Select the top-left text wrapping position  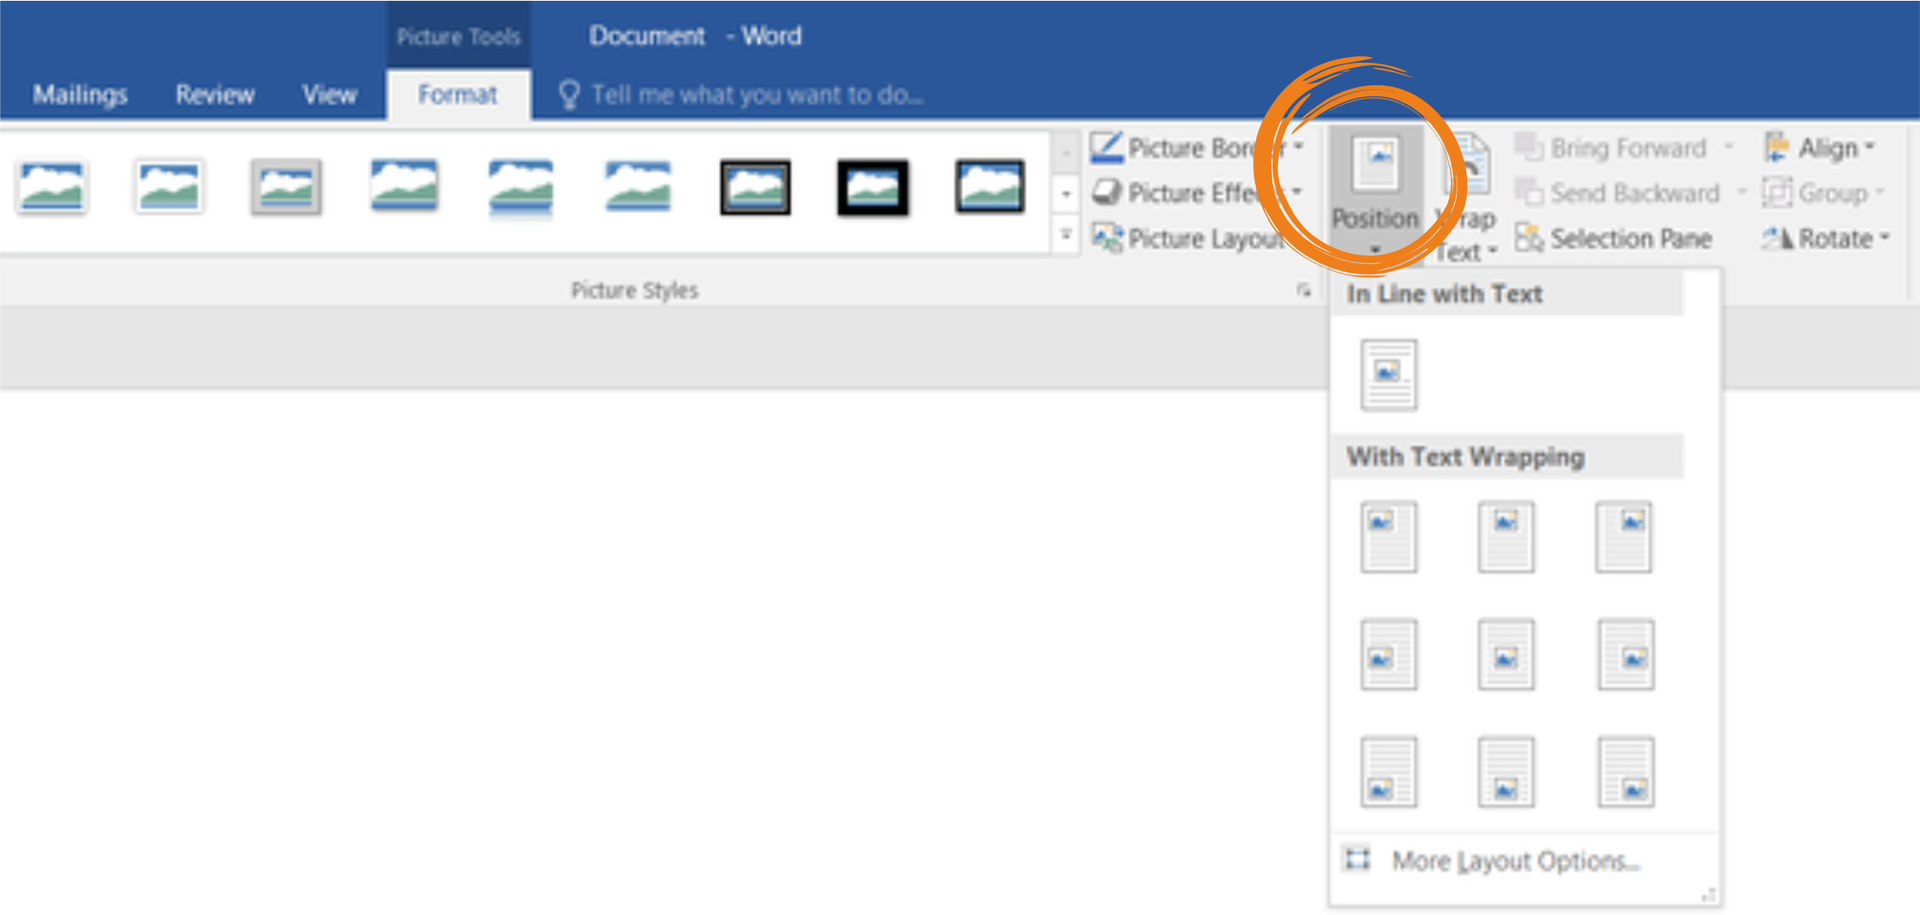[x=1389, y=536]
